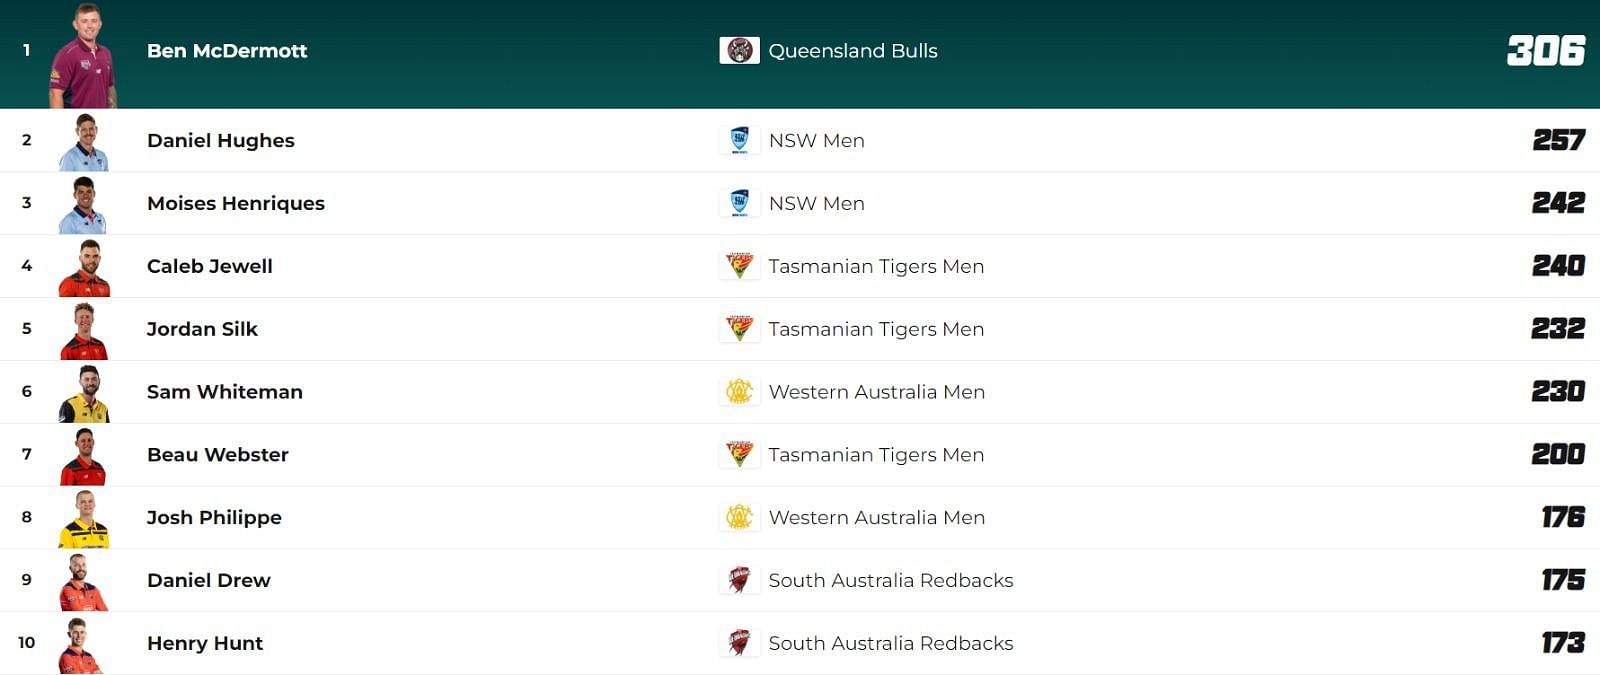Click Western Australia logo in Josh Philippe row
The height and width of the screenshot is (675, 1600).
[739, 517]
